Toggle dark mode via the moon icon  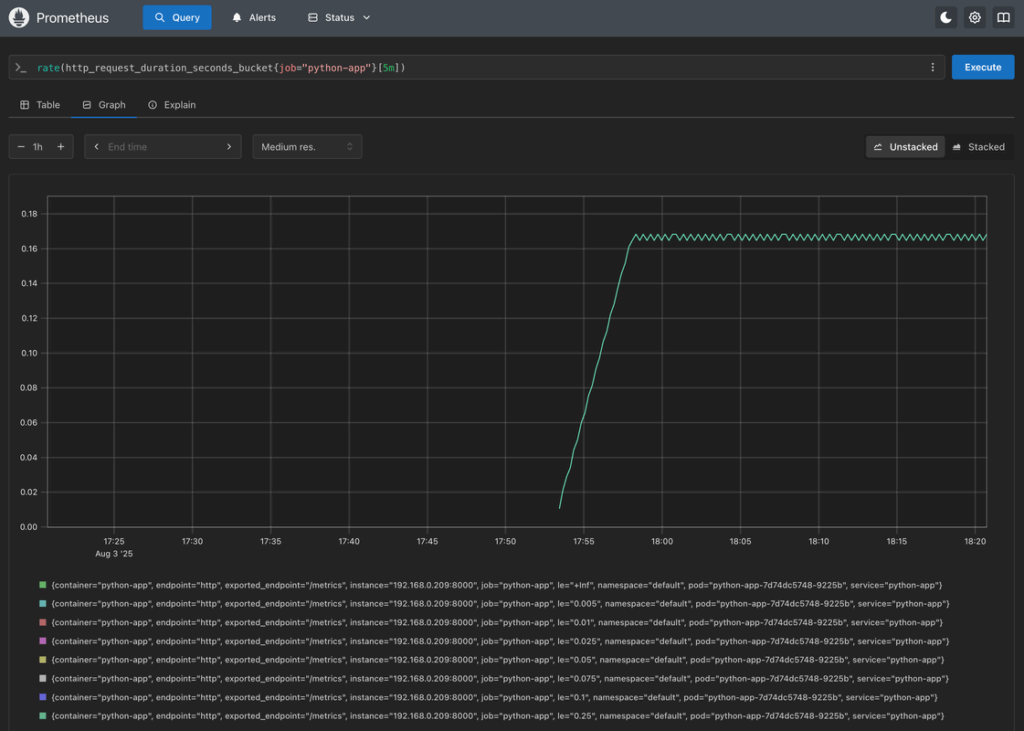[x=946, y=18]
